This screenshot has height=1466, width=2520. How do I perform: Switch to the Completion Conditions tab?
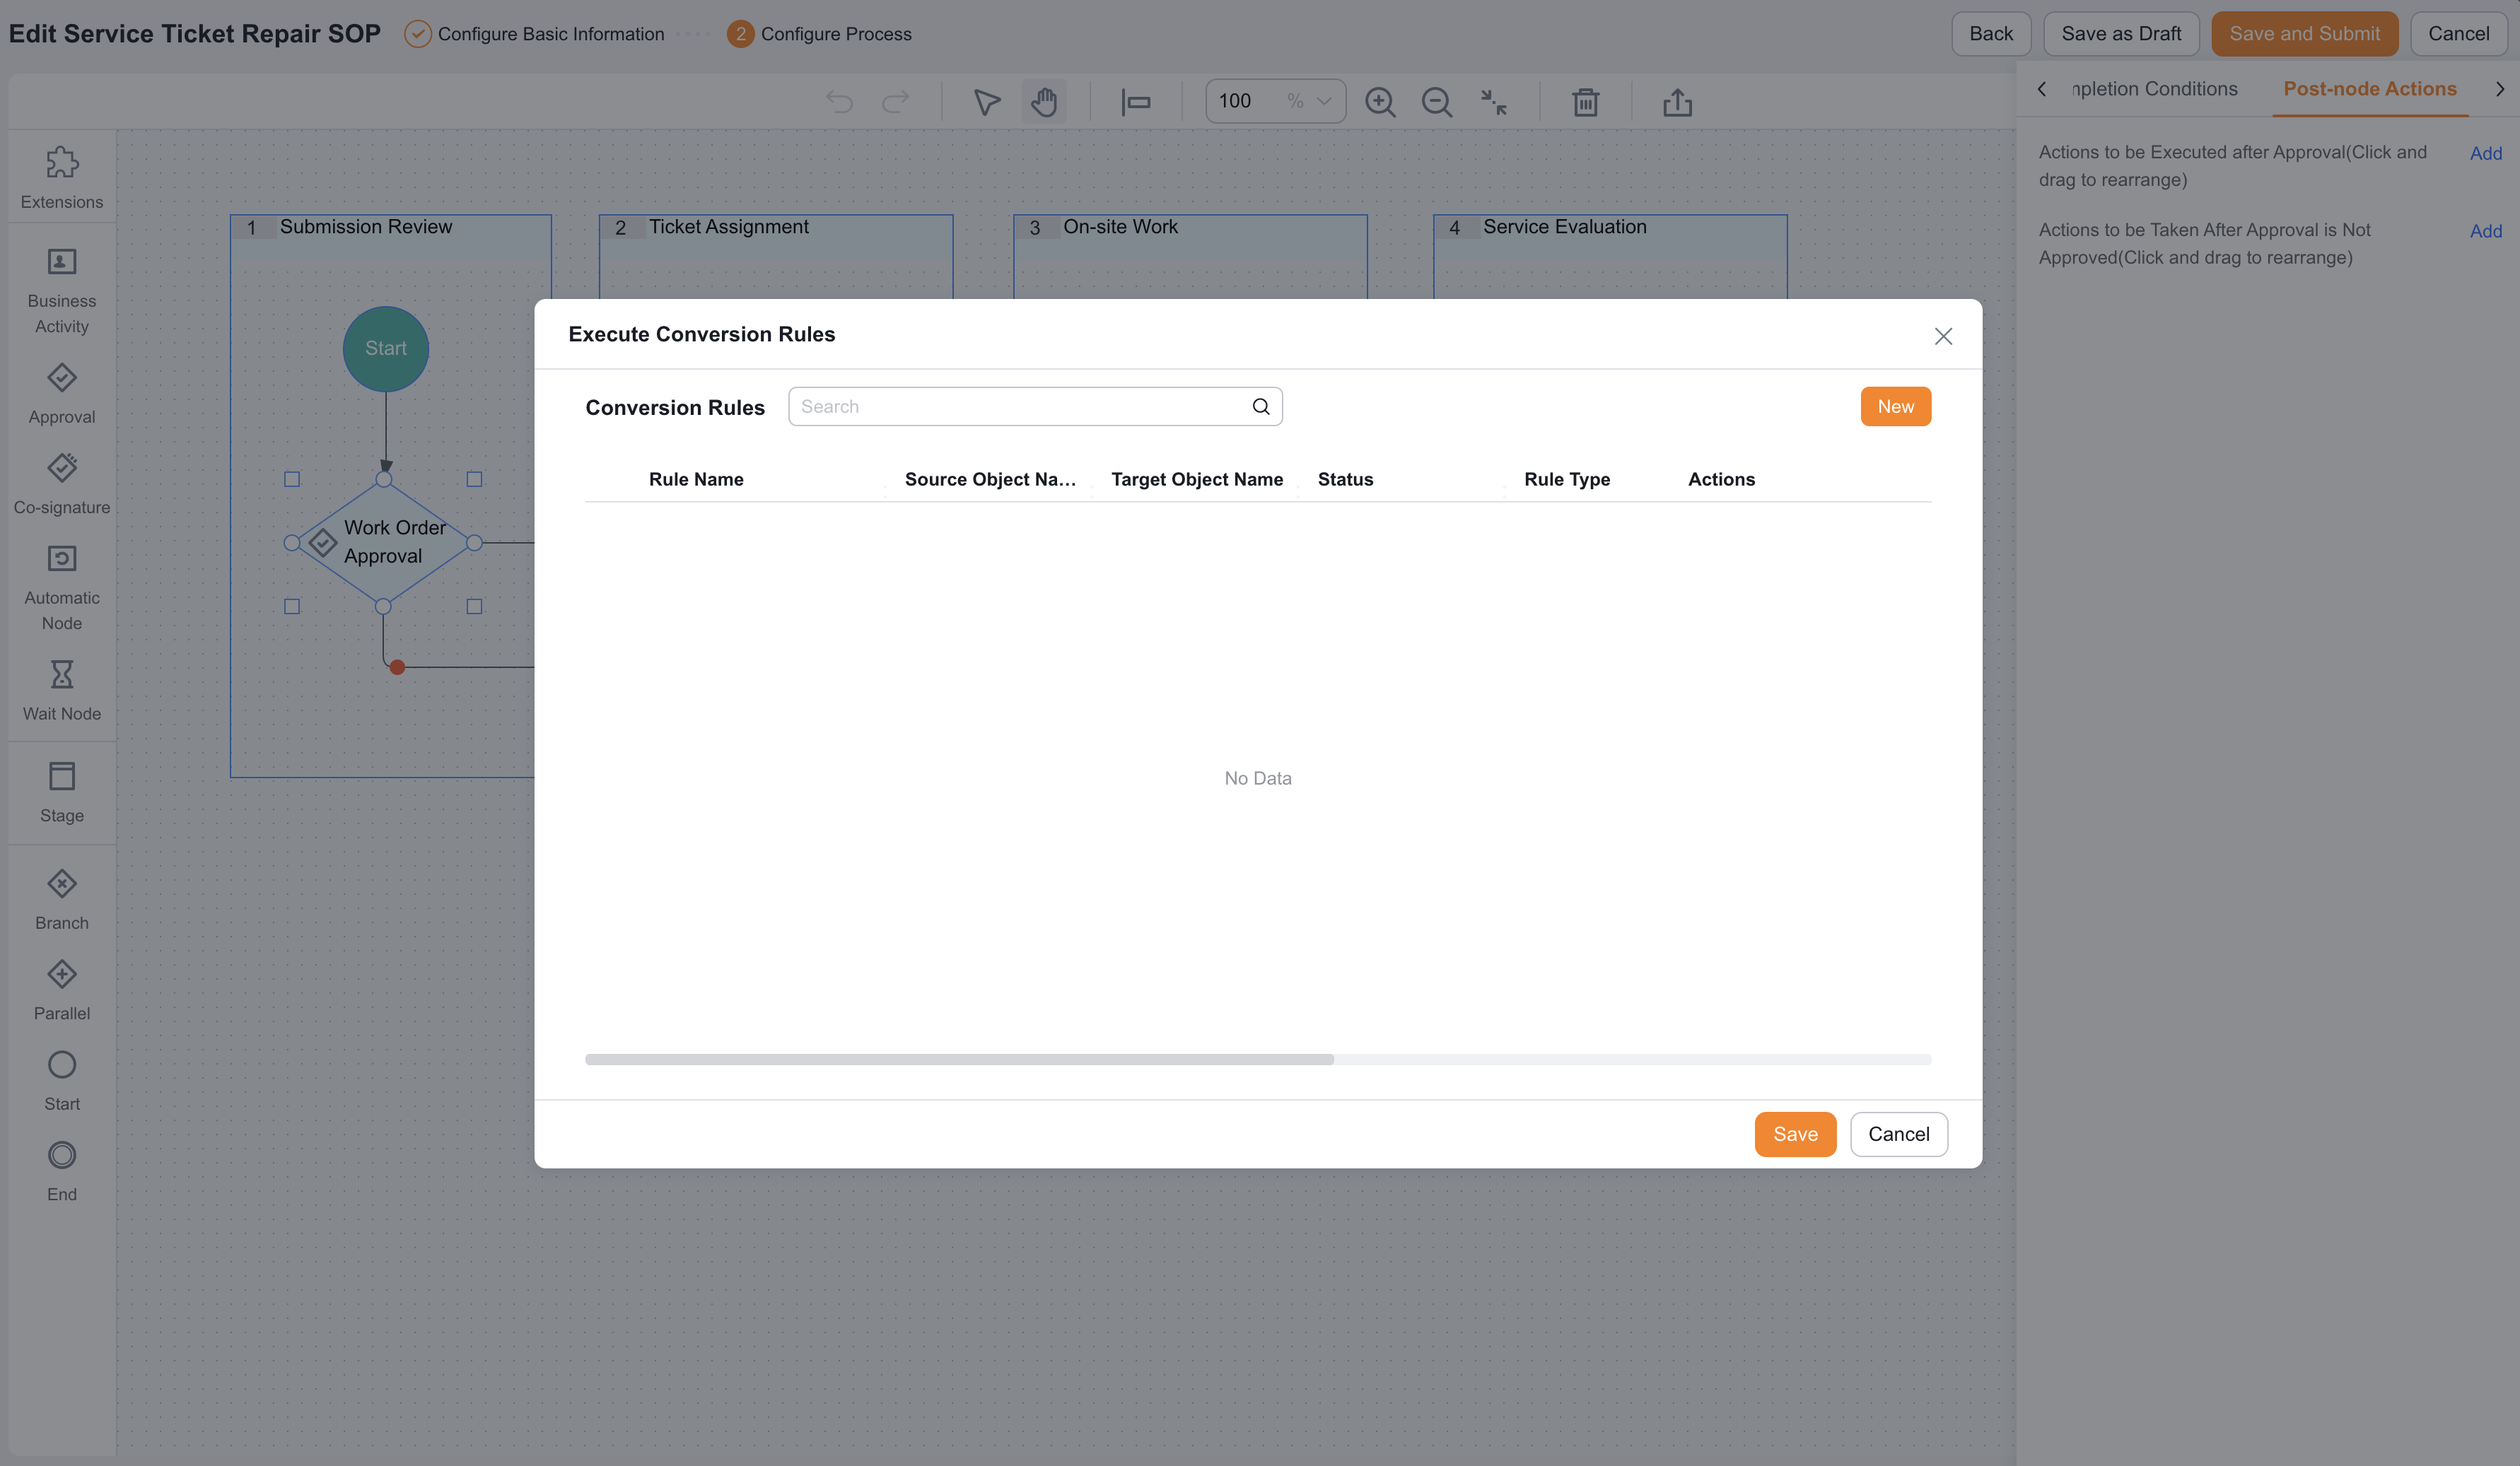point(2155,89)
